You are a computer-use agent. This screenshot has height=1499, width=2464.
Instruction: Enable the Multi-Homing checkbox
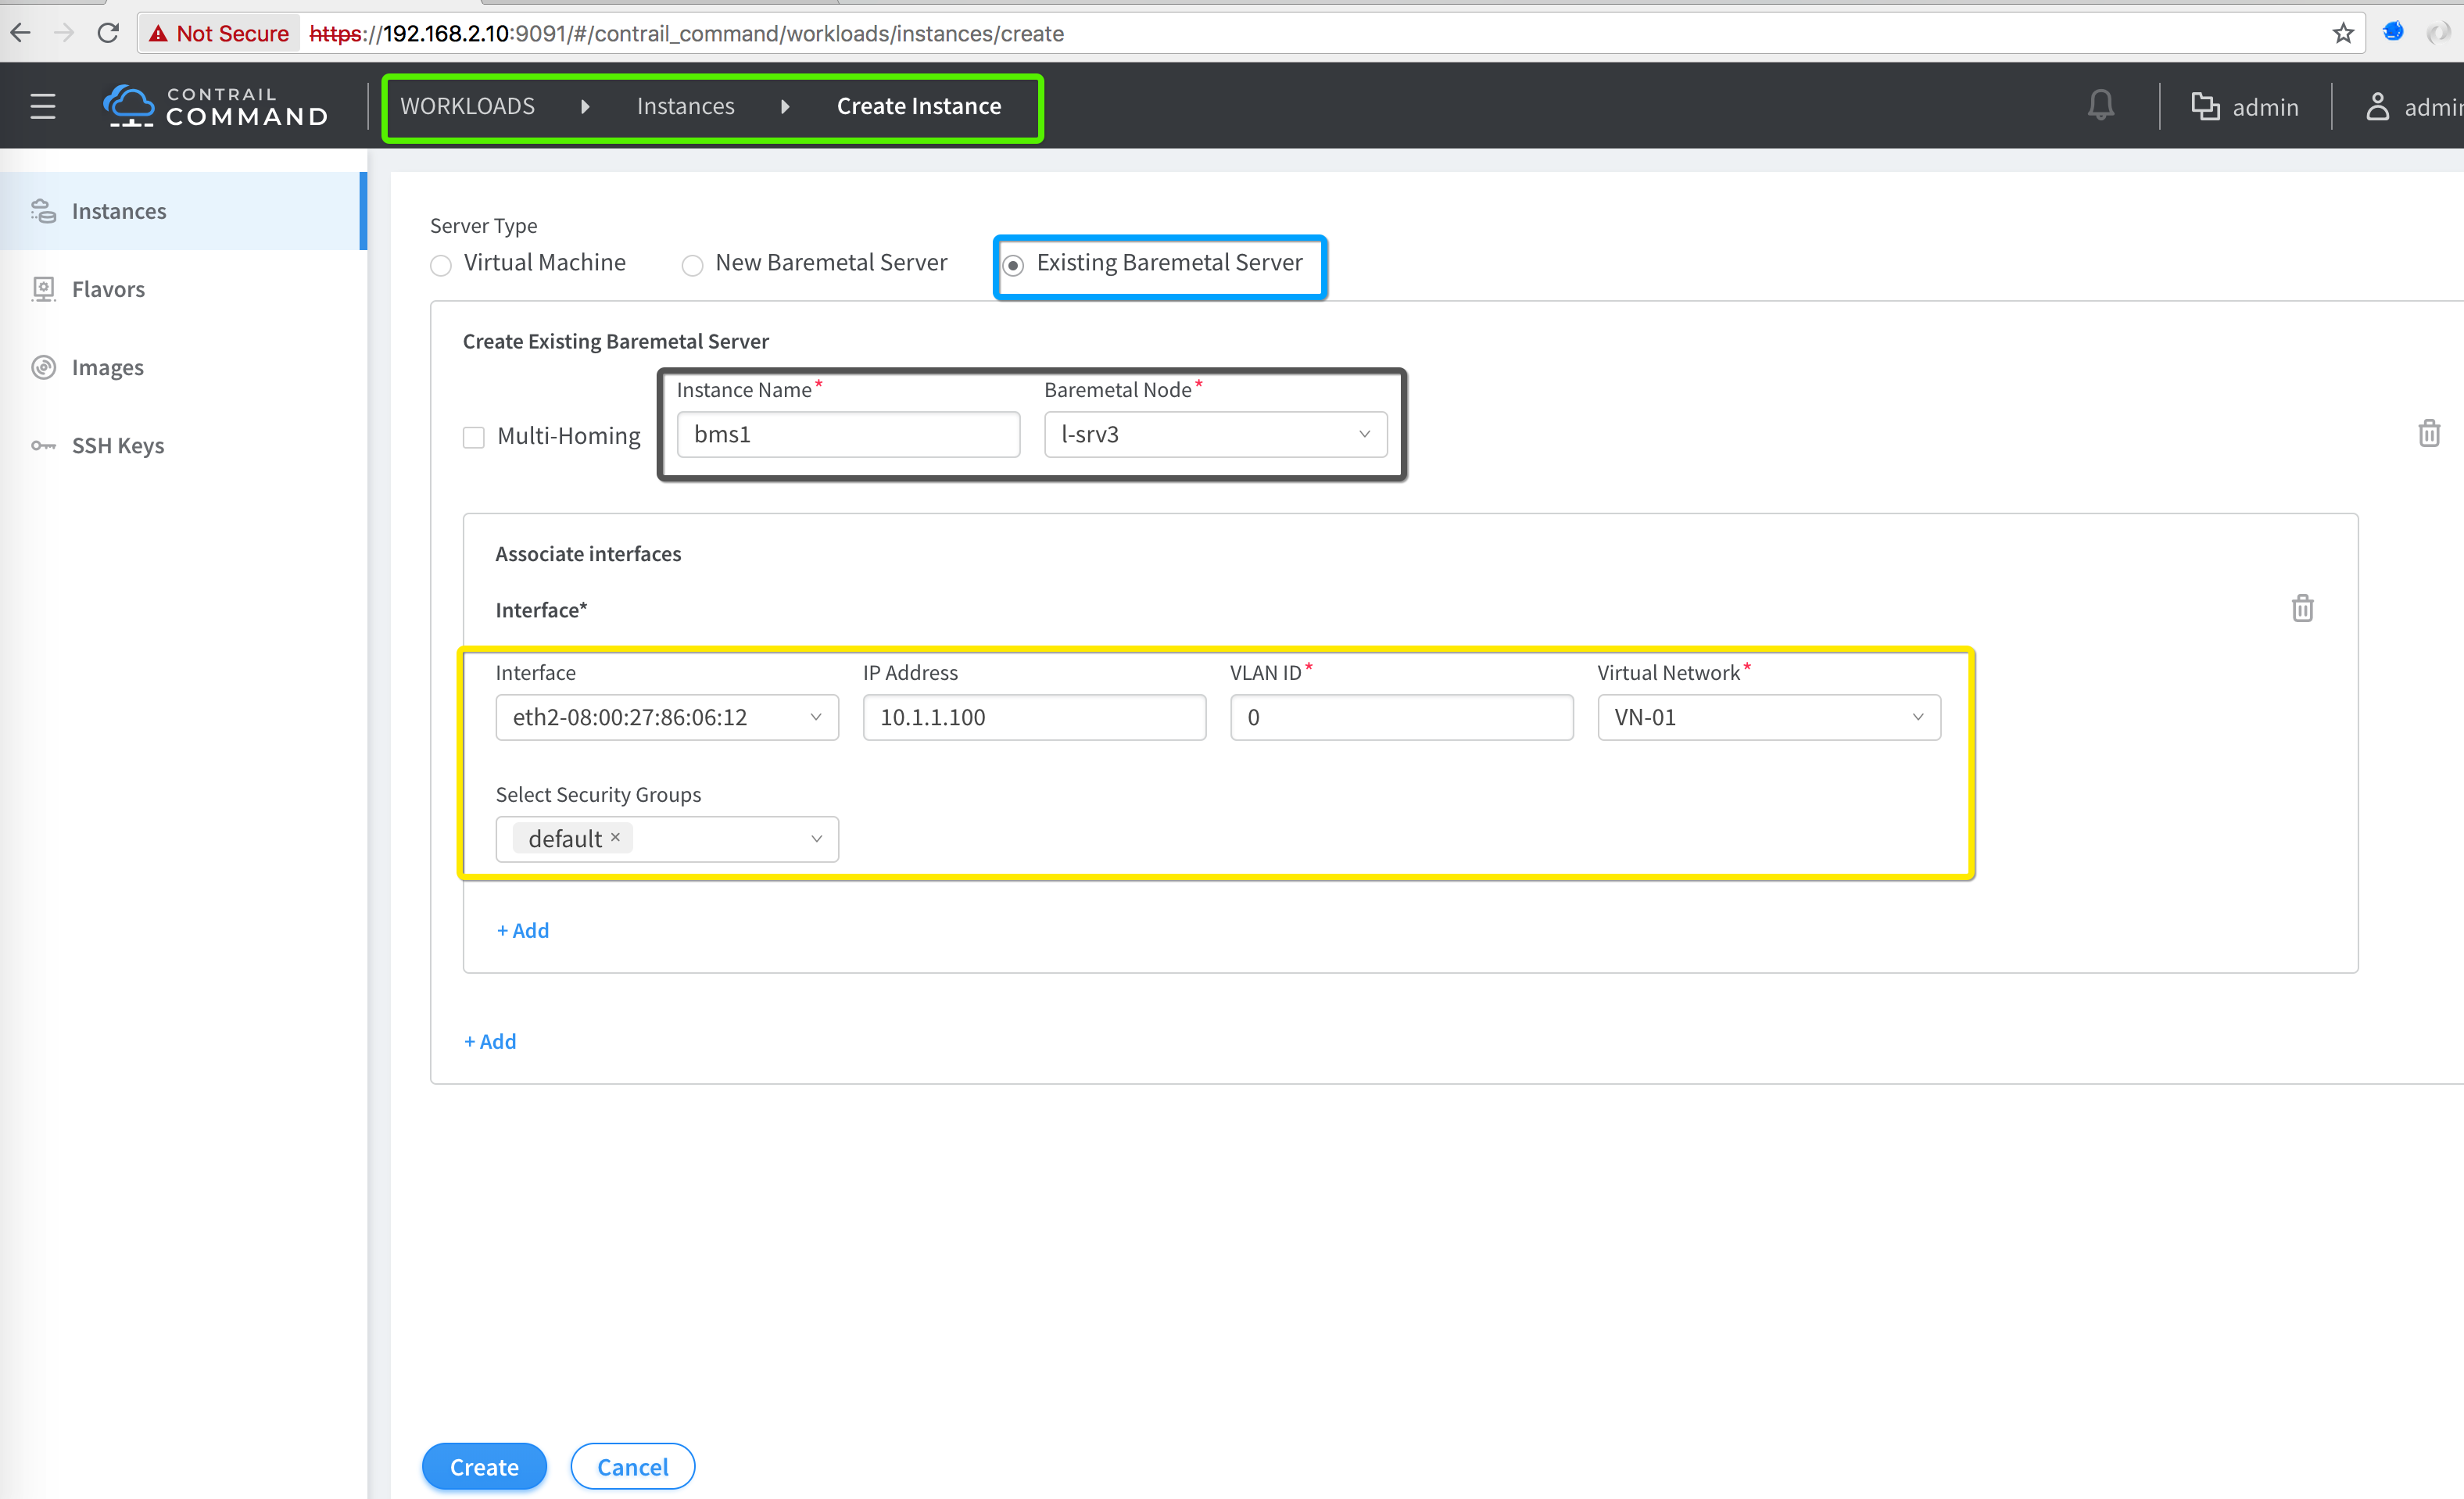point(474,437)
